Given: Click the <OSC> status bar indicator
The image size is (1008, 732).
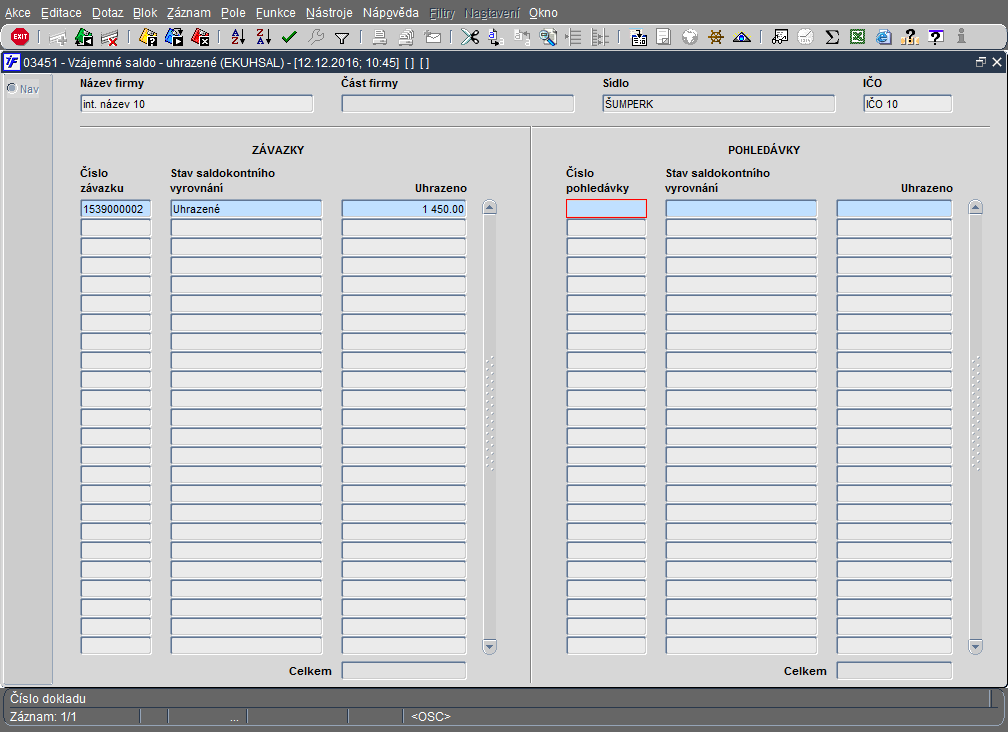Looking at the screenshot, I should point(431,717).
